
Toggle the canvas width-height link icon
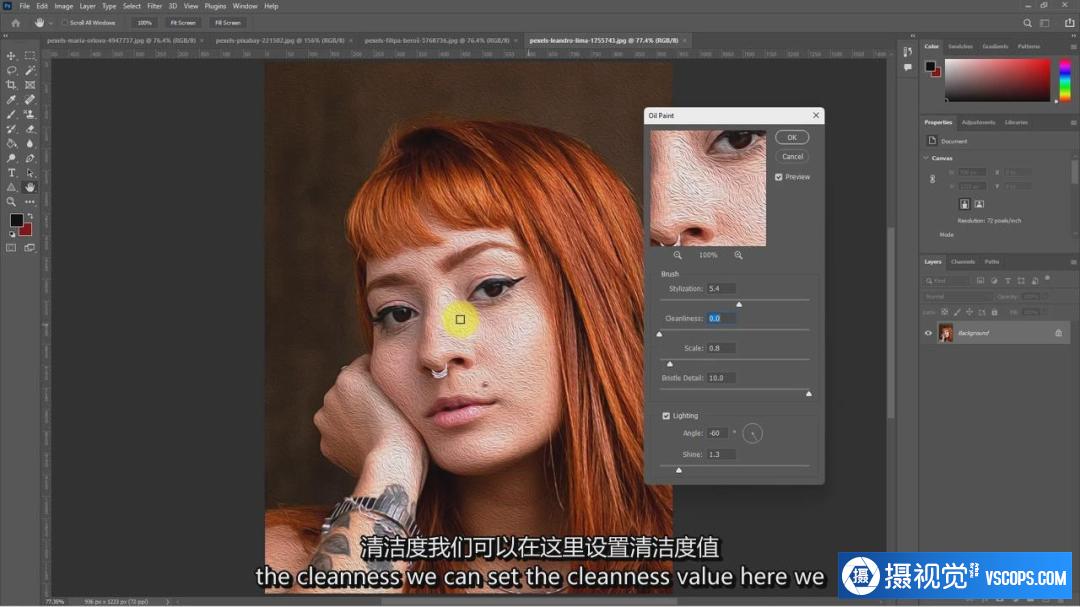click(x=932, y=178)
